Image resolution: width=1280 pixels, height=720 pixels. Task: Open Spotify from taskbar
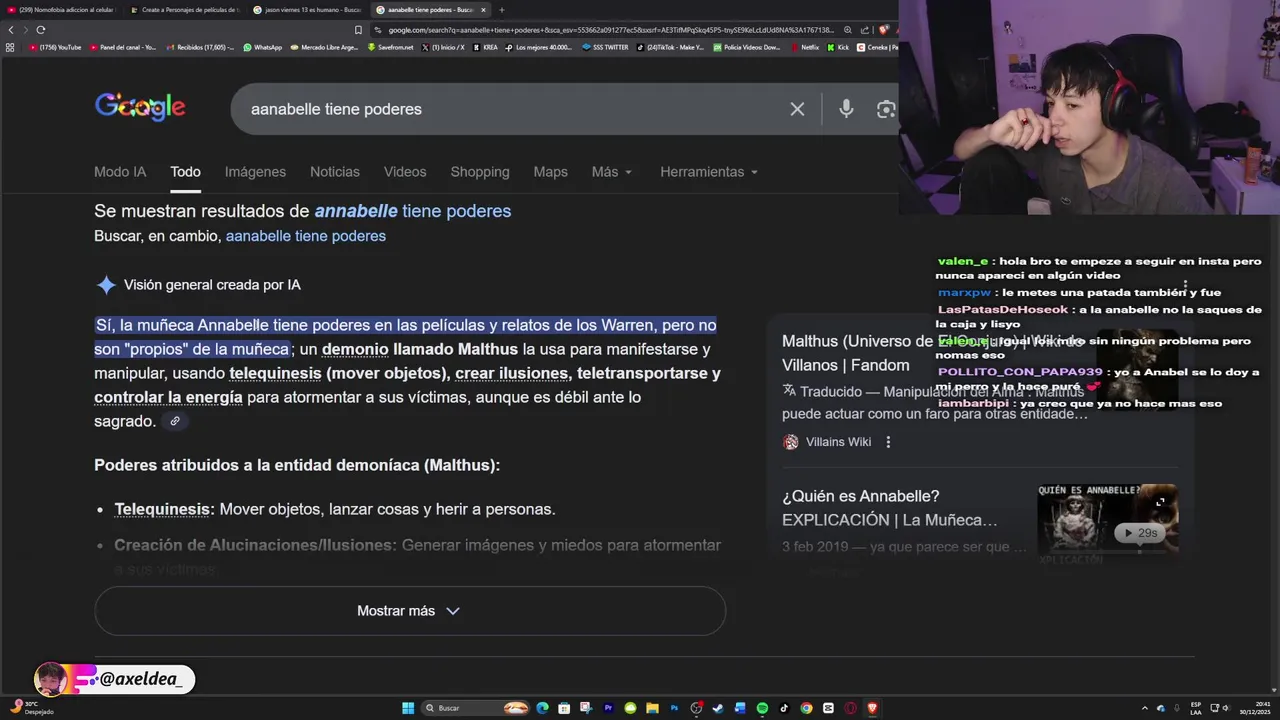tap(762, 708)
